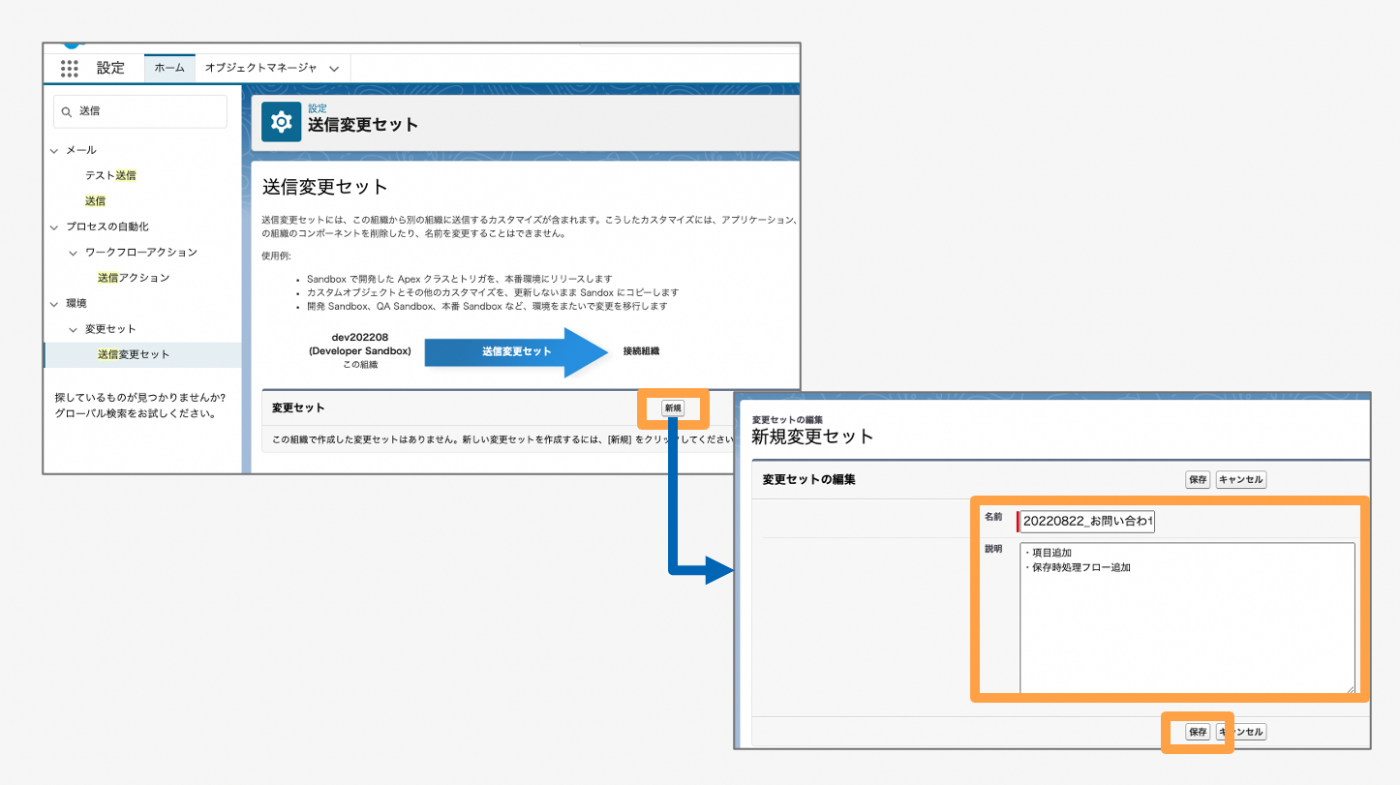Click the 接続組織 label right of the arrow
Viewport: 1400px width, 785px height.
point(641,351)
